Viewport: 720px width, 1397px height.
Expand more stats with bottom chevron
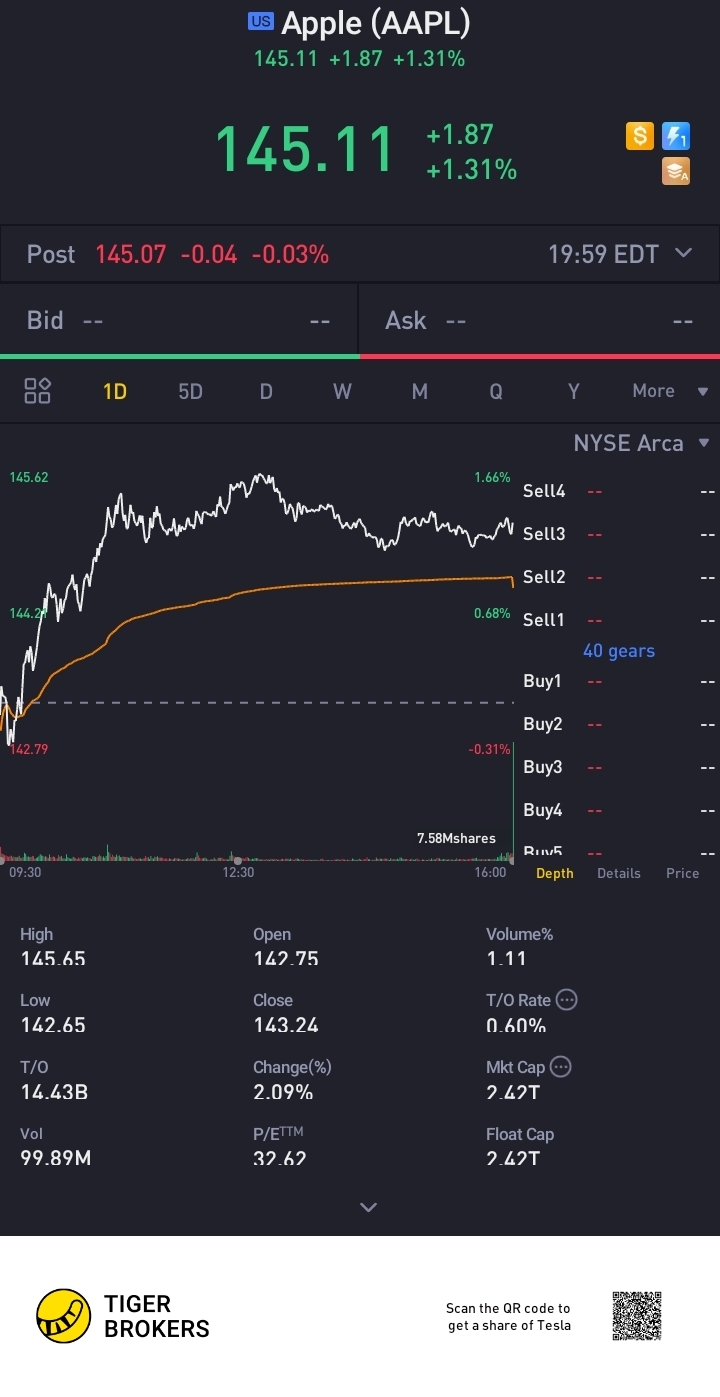[368, 1207]
